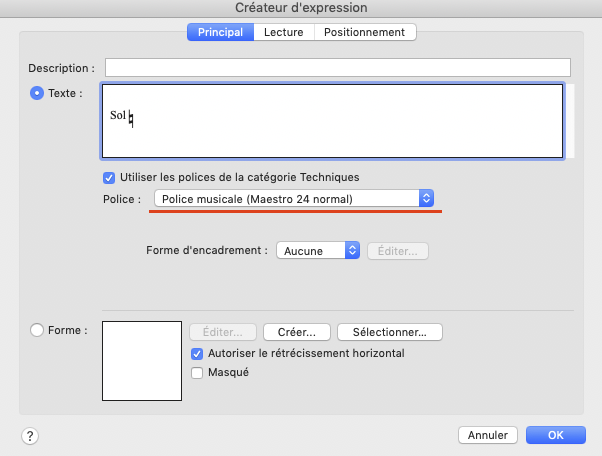Image resolution: width=602 pixels, height=456 pixels.
Task: Cancel the dialog with Annuler
Action: click(x=488, y=436)
